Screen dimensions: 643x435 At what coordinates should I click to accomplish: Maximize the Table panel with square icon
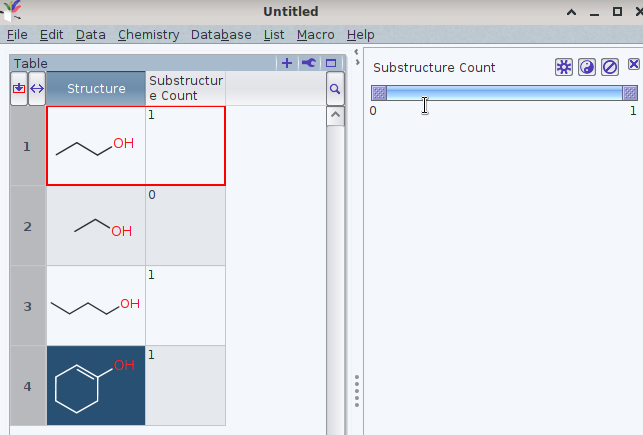click(330, 63)
